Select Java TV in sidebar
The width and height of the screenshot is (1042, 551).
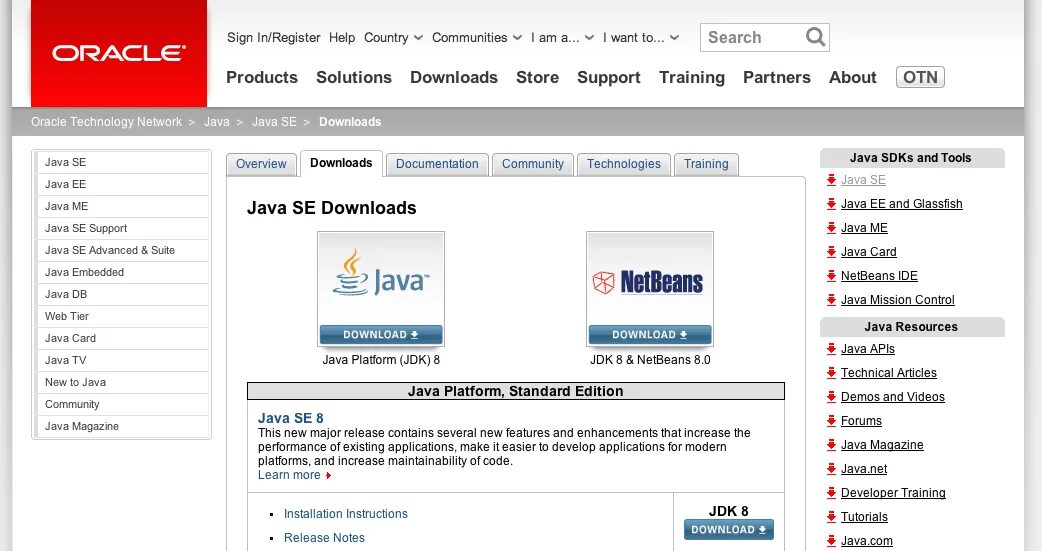(x=122, y=360)
